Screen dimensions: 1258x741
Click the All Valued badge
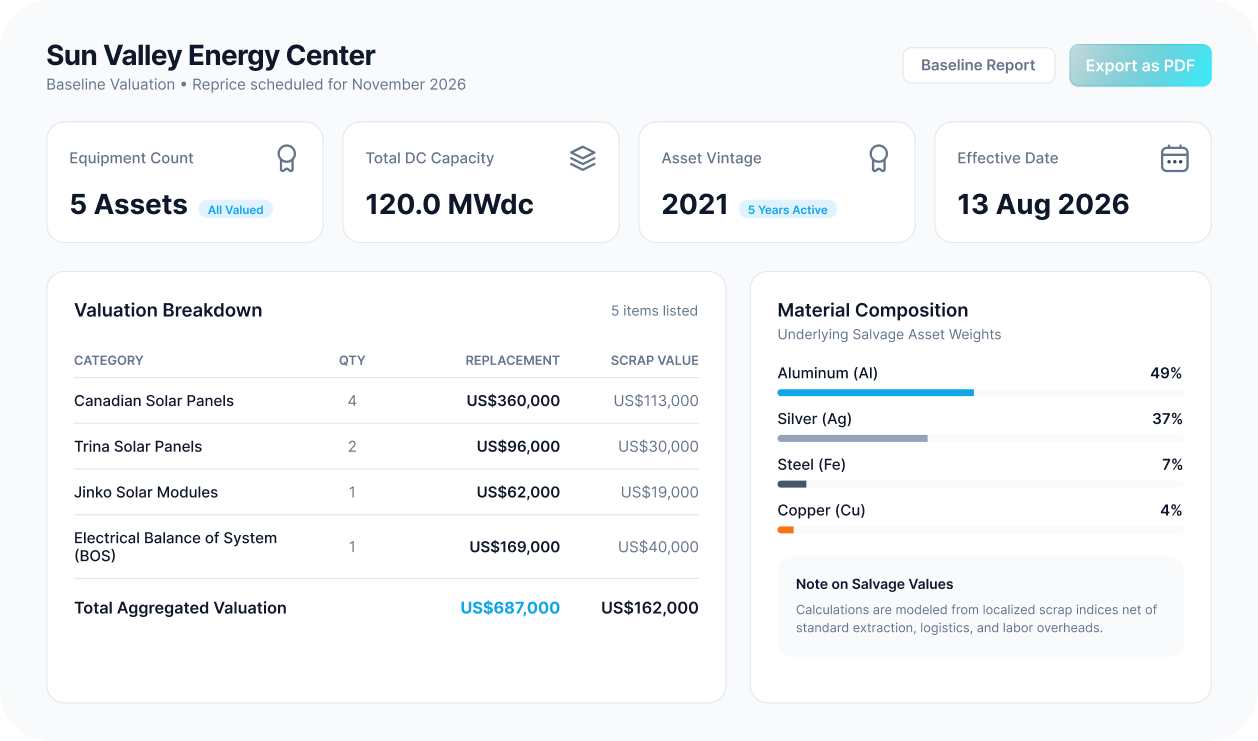coord(236,210)
